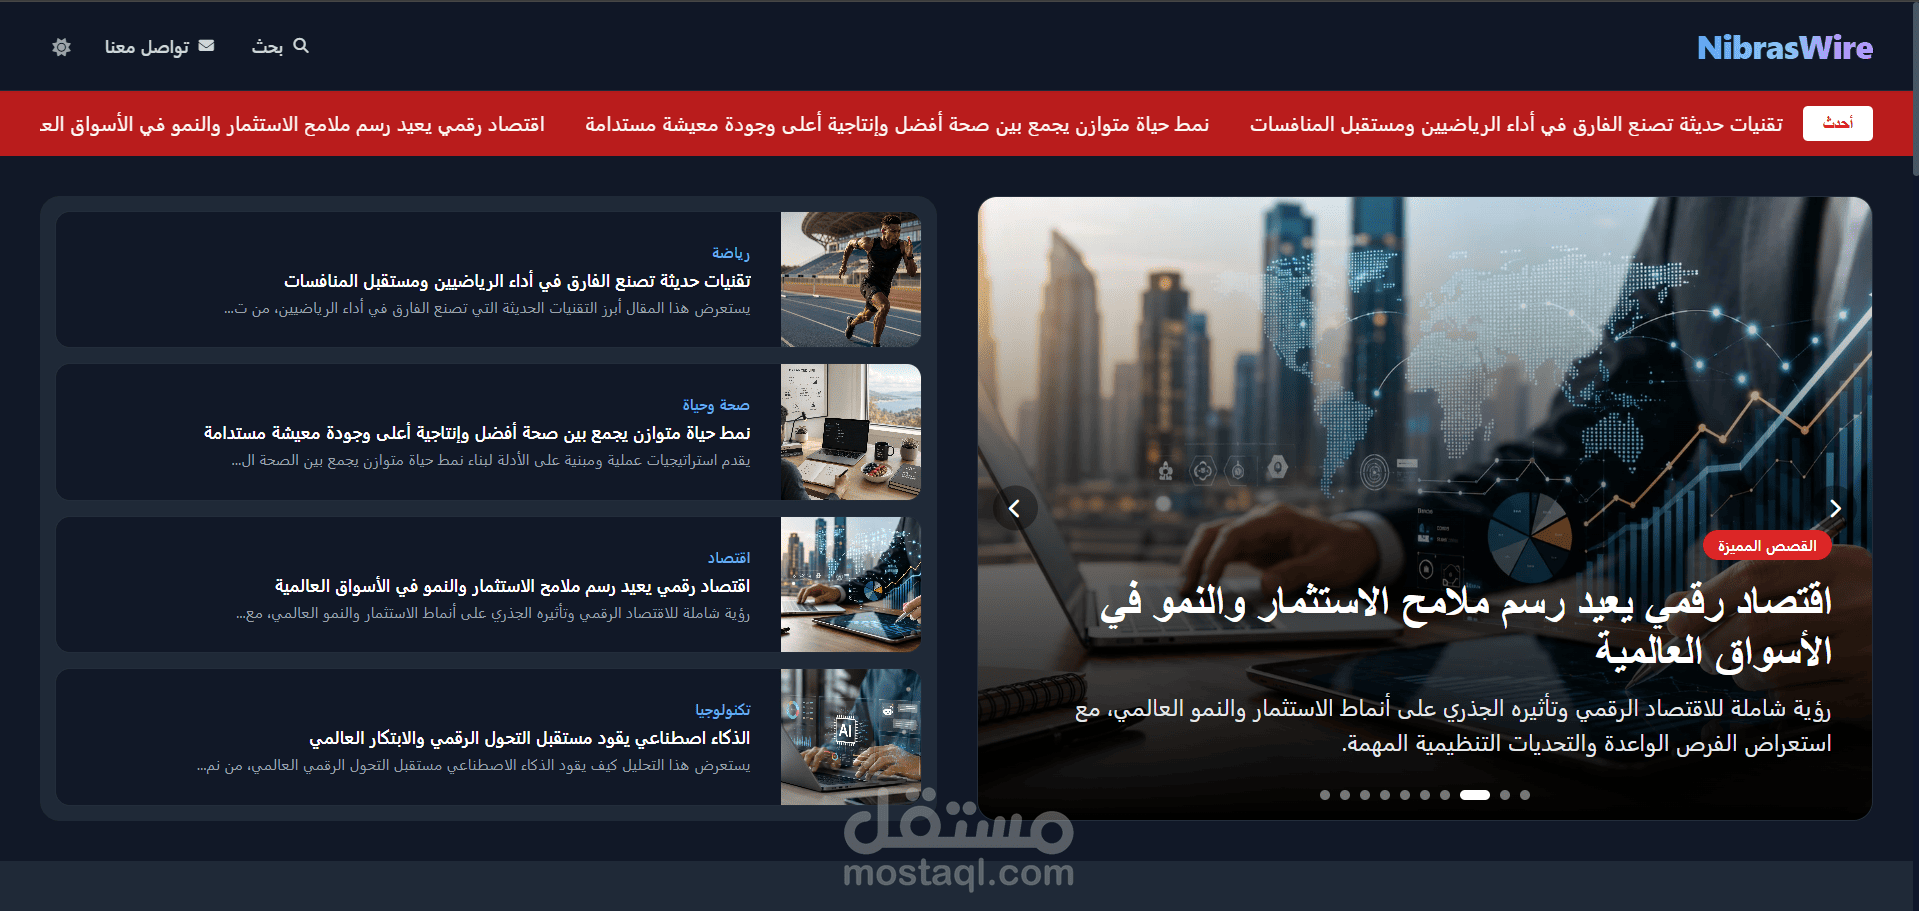
Task: Select the صحة وحياة category label
Action: [716, 405]
